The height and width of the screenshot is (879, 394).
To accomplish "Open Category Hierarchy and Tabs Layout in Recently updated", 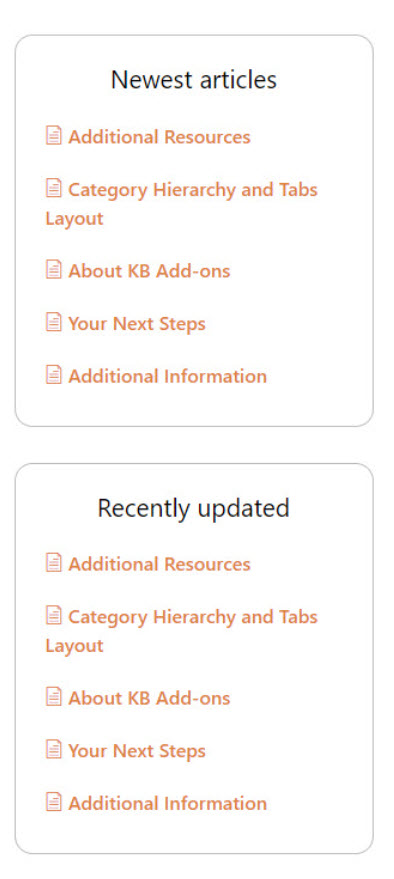I will 182,631.
